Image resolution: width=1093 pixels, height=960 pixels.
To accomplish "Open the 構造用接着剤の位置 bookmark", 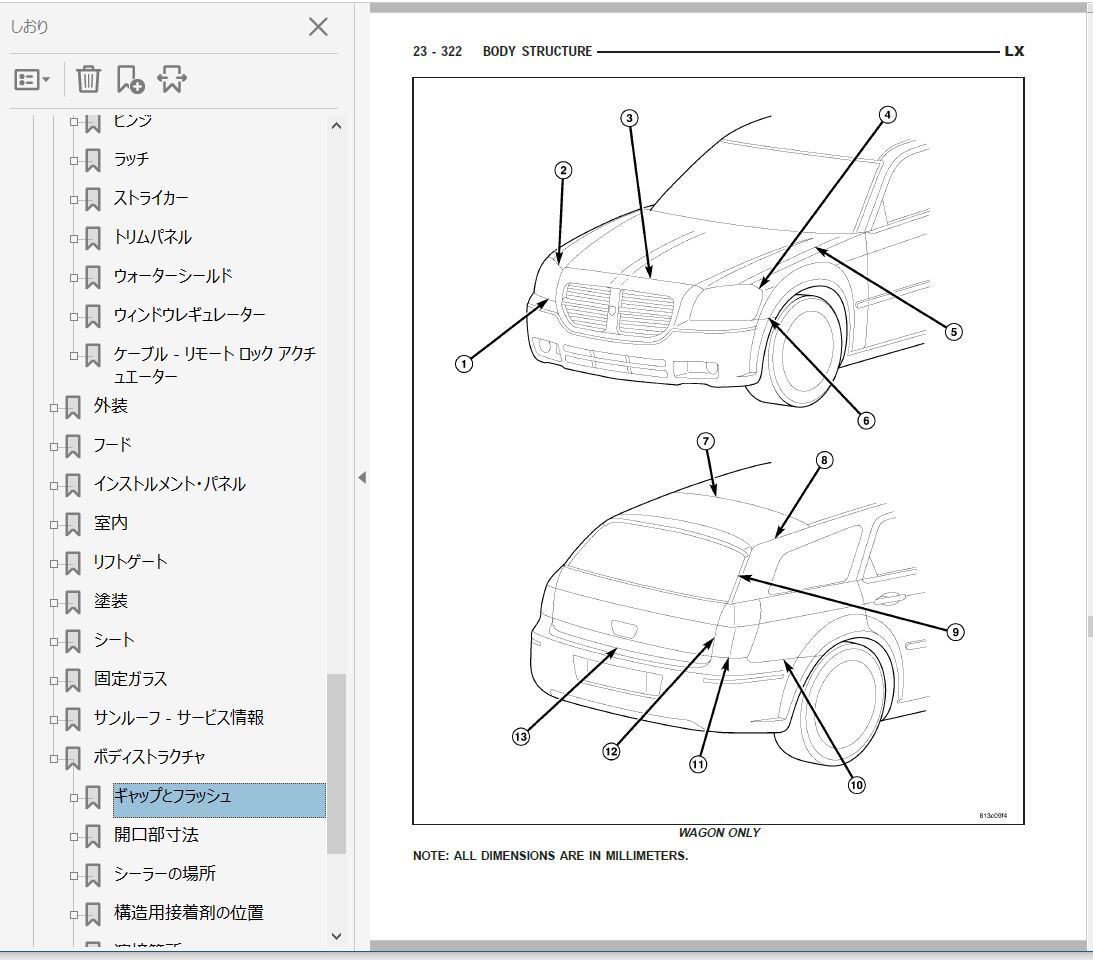I will (x=189, y=913).
